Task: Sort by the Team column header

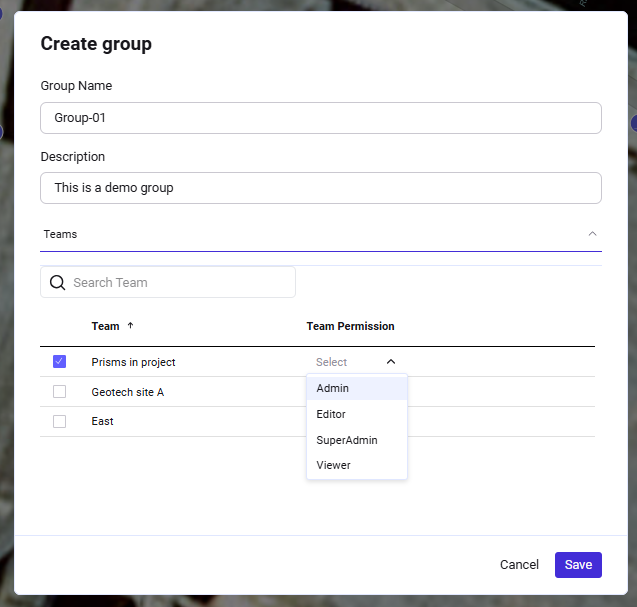Action: [x=105, y=326]
